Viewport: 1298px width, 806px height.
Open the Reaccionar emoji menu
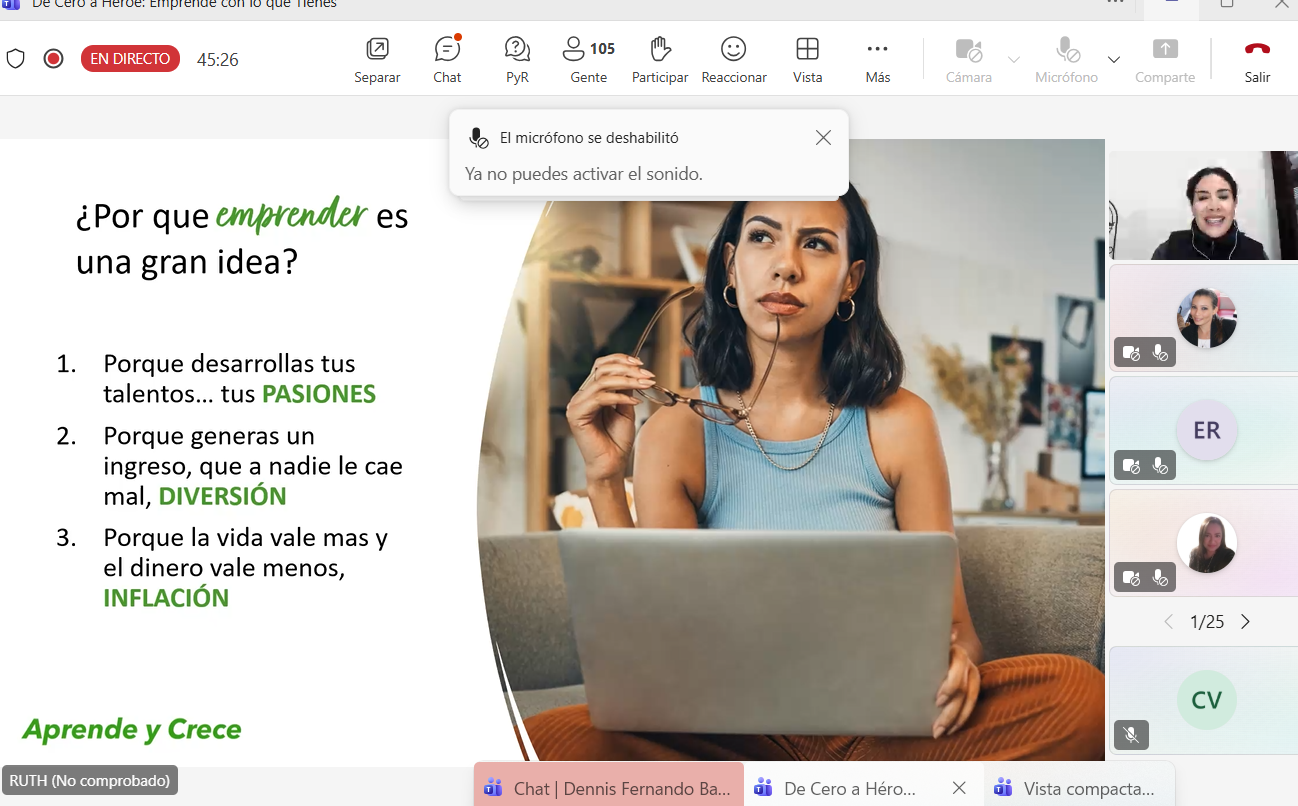pyautogui.click(x=733, y=59)
